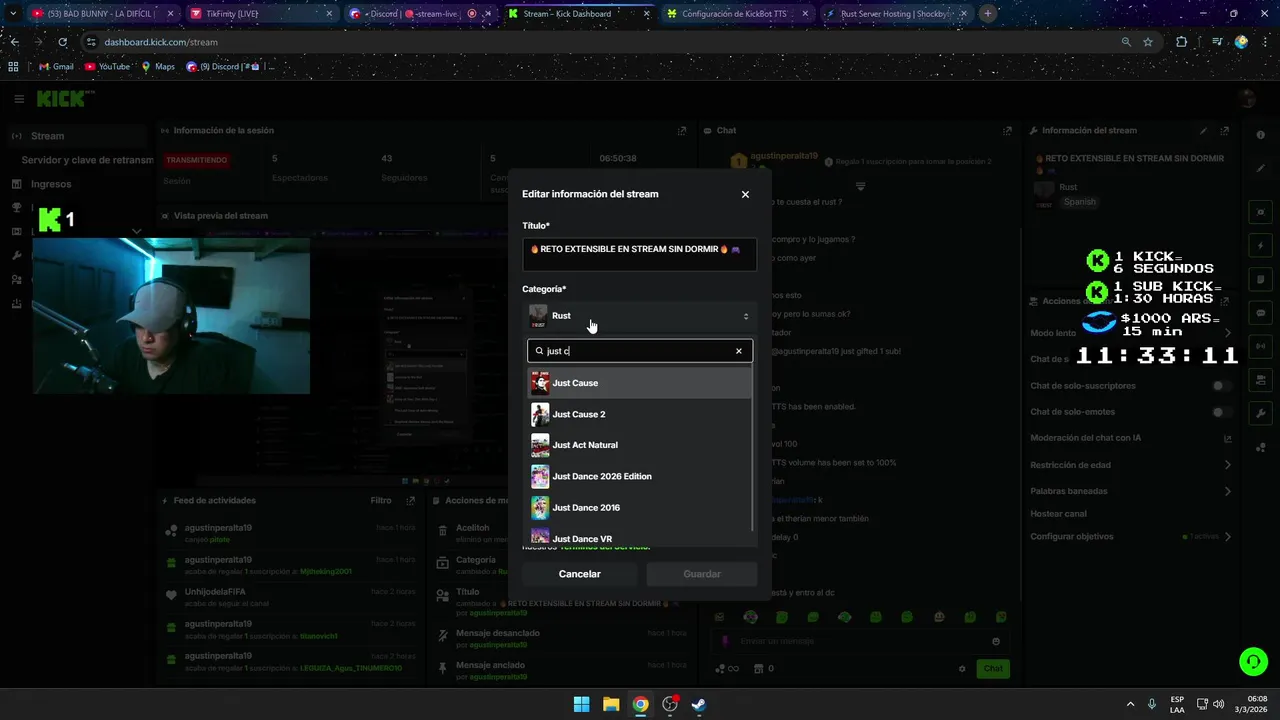Image resolution: width=1280 pixels, height=720 pixels.
Task: Select Just Dance 2026 Edition category
Action: (x=639, y=476)
